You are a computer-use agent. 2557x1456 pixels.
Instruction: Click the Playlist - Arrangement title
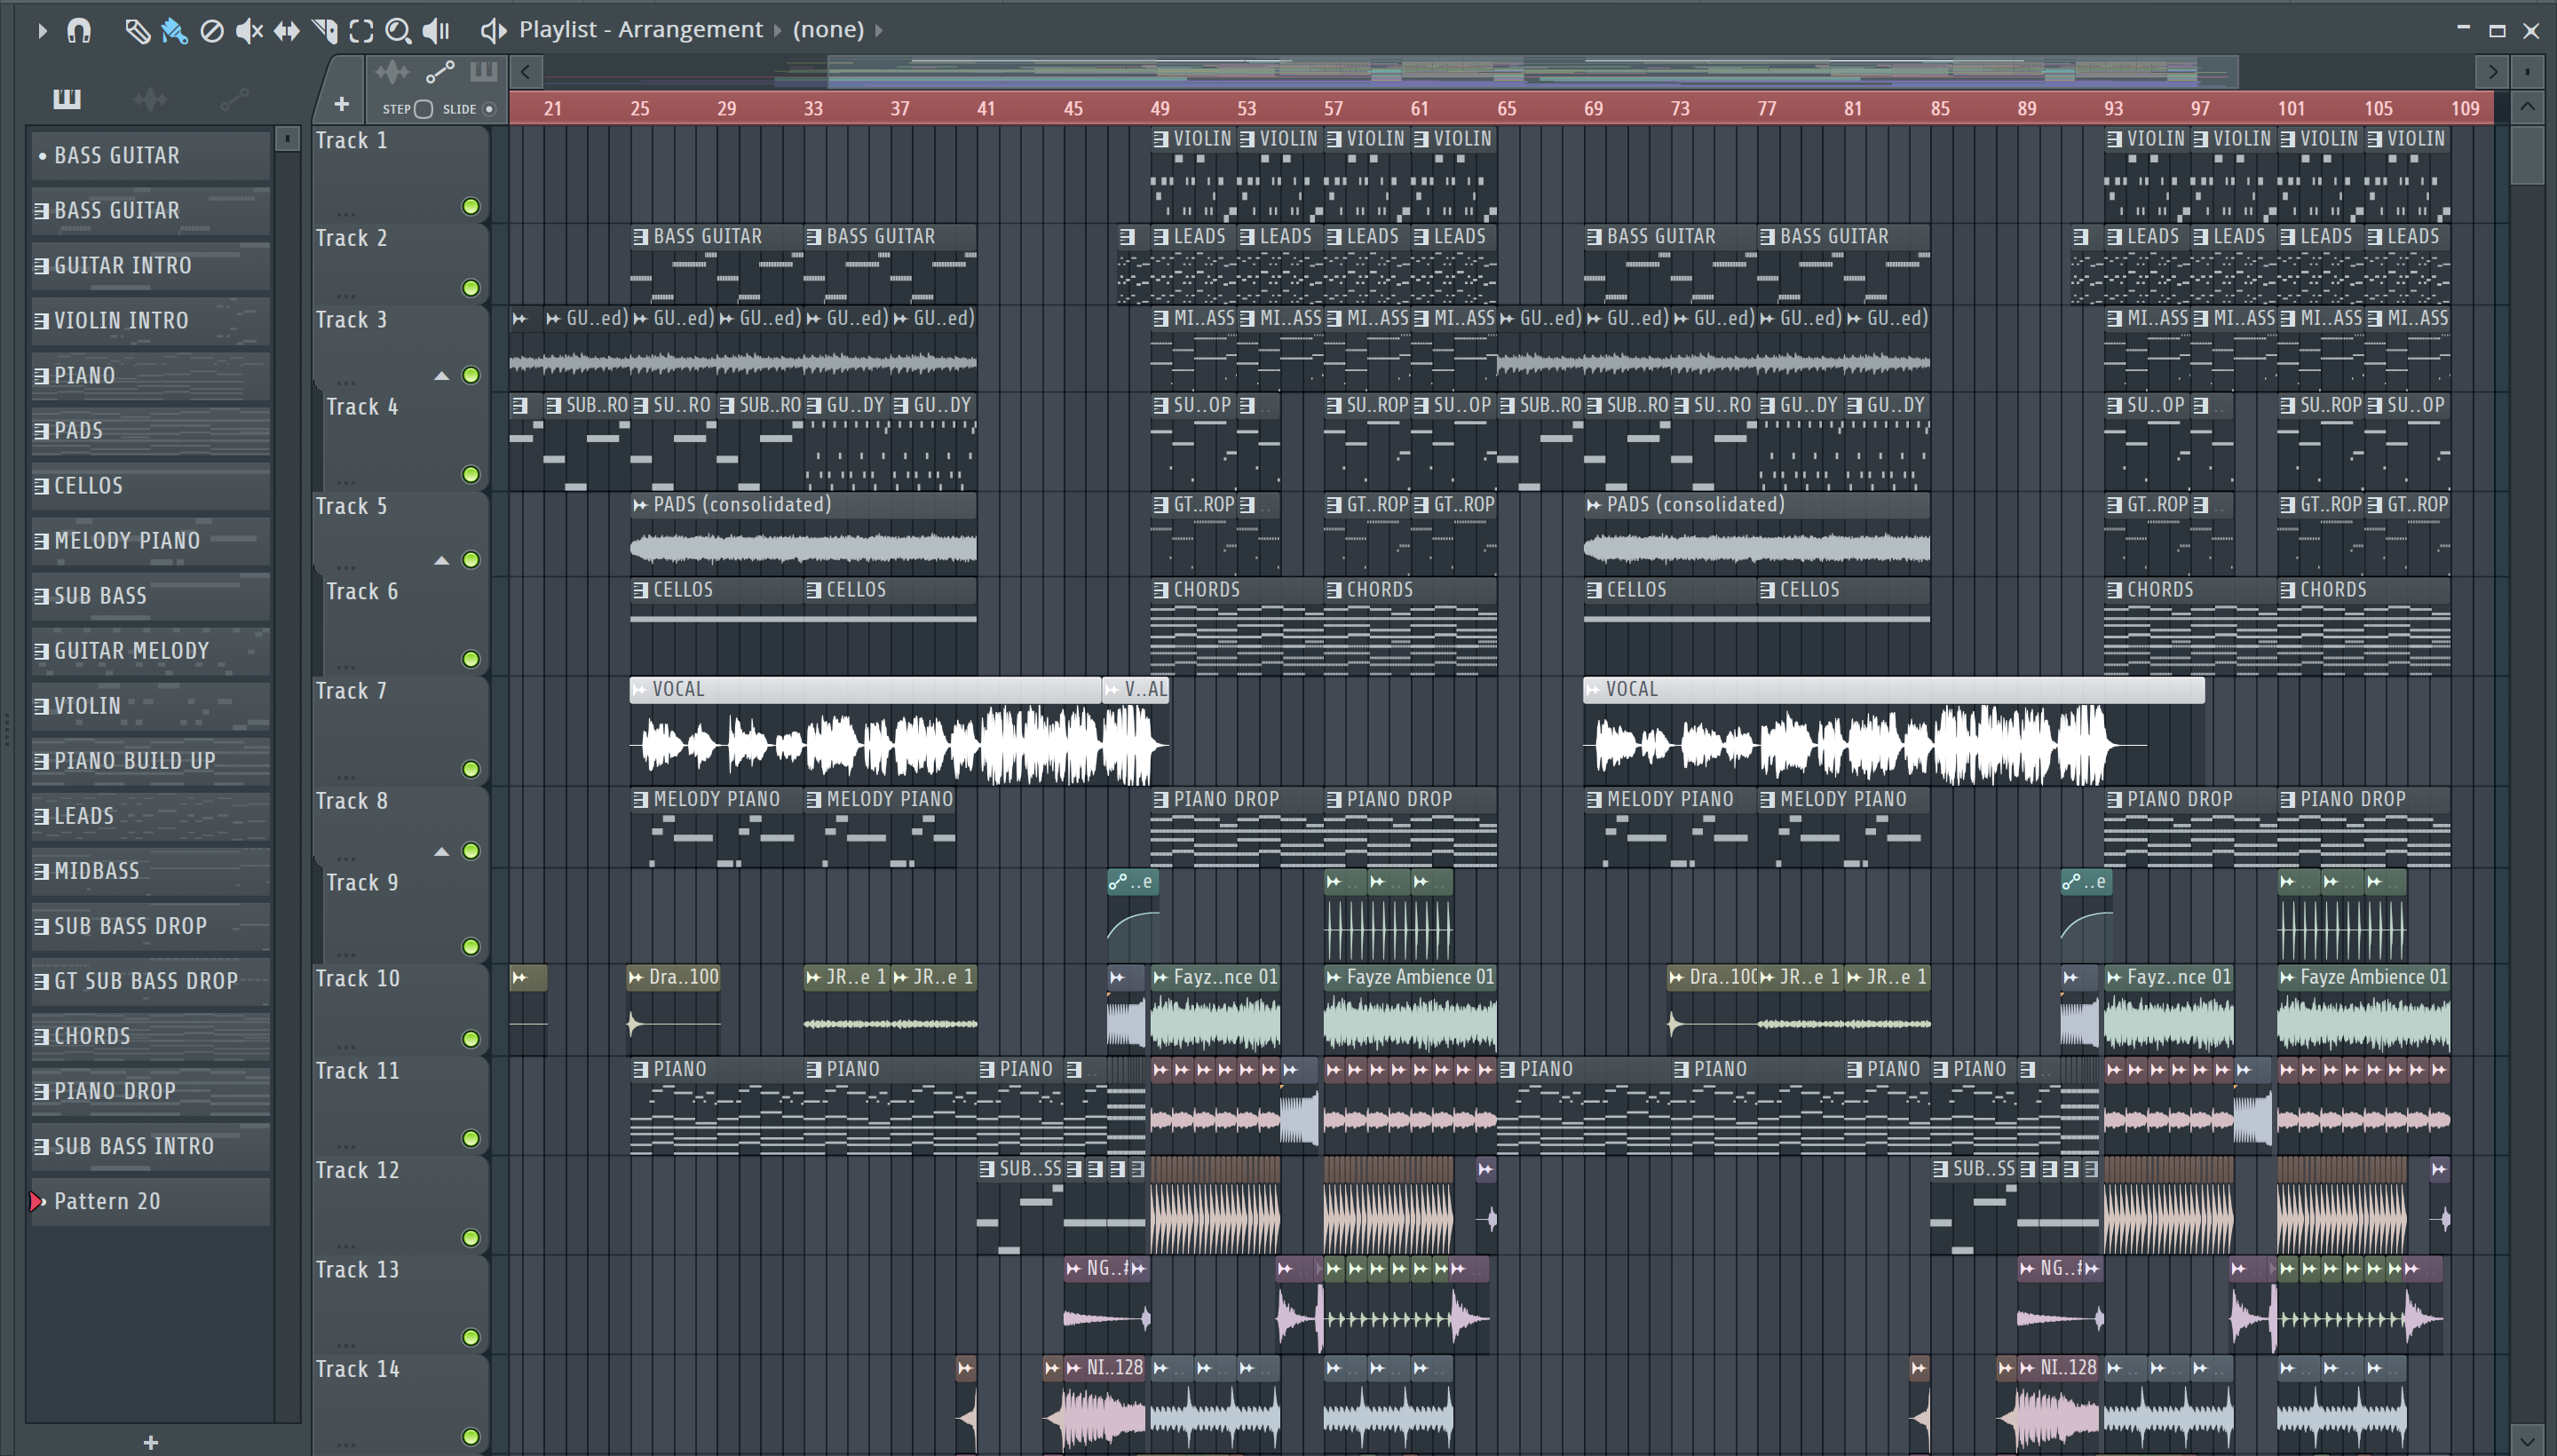click(640, 30)
